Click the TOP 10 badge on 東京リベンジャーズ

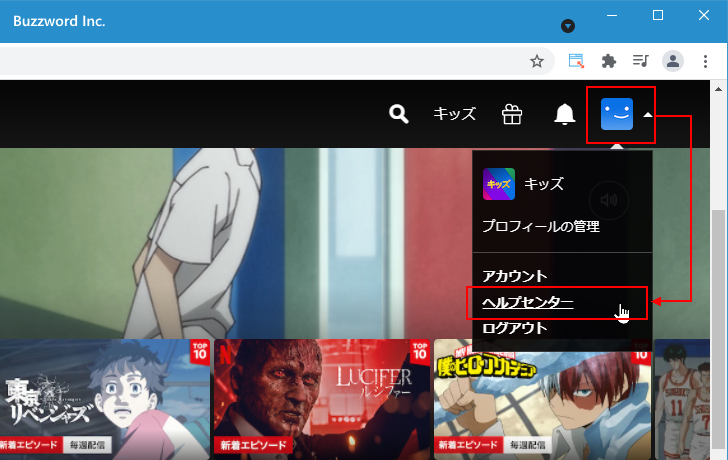click(x=200, y=351)
